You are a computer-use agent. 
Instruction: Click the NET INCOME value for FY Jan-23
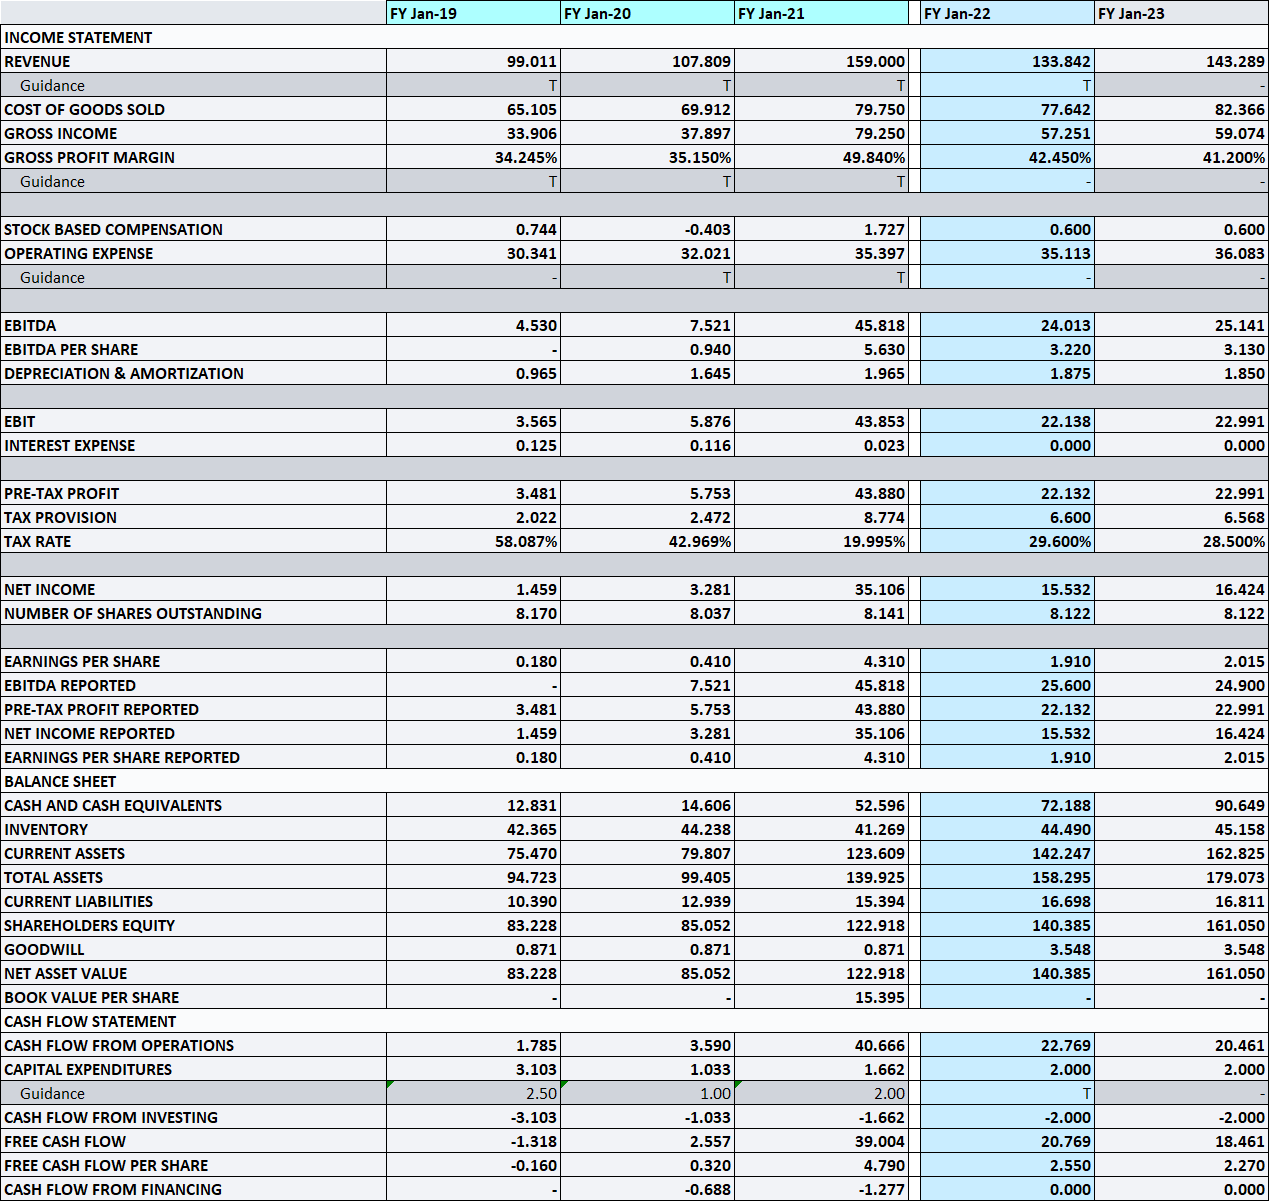1182,589
